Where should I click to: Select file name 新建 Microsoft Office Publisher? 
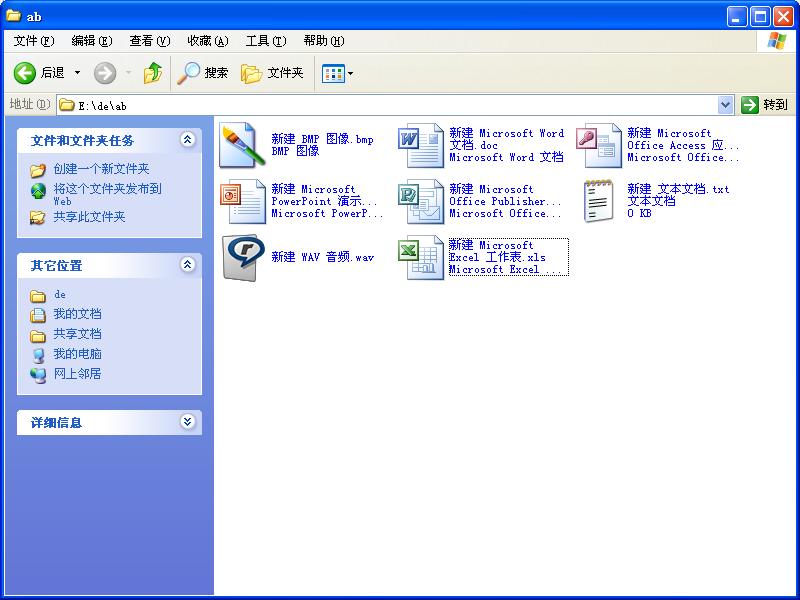505,195
